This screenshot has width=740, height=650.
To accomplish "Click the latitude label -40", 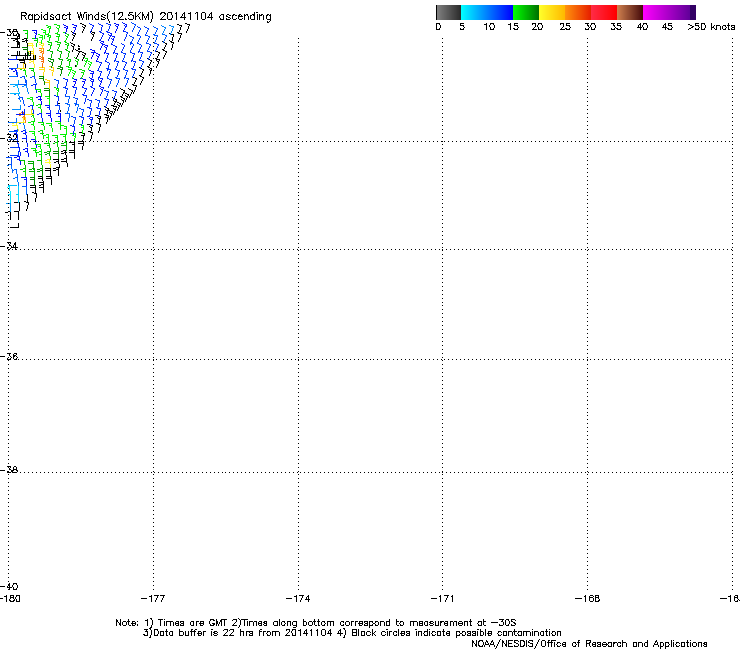I will pos(9,586).
